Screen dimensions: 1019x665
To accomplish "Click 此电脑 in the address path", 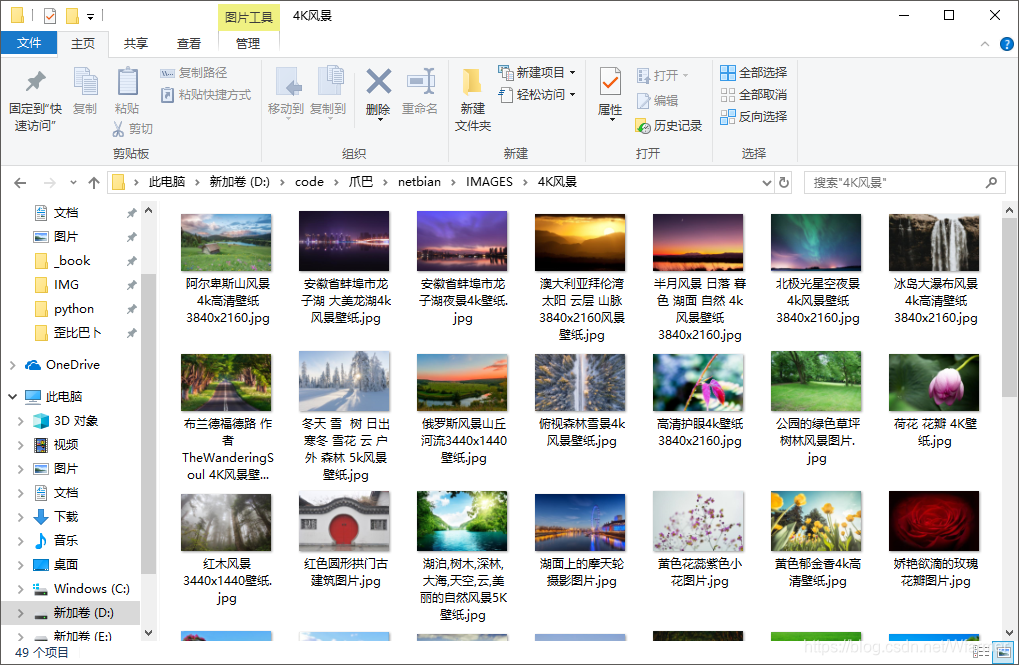I will (x=166, y=182).
